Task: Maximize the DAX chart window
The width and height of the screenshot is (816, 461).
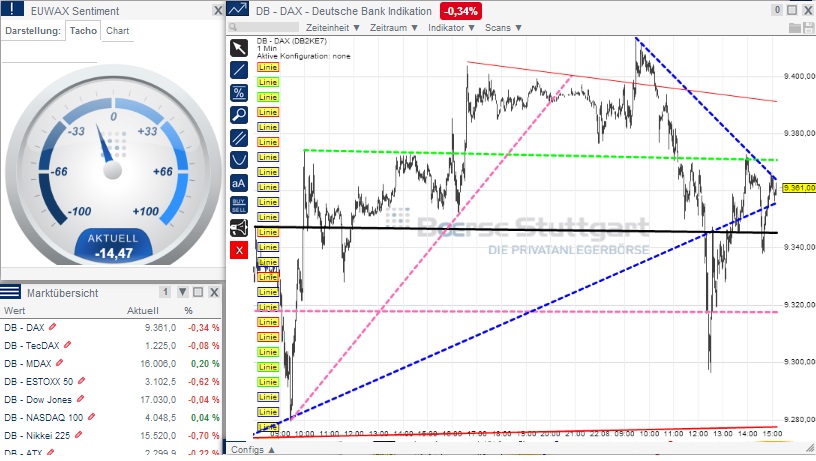Action: [792, 10]
